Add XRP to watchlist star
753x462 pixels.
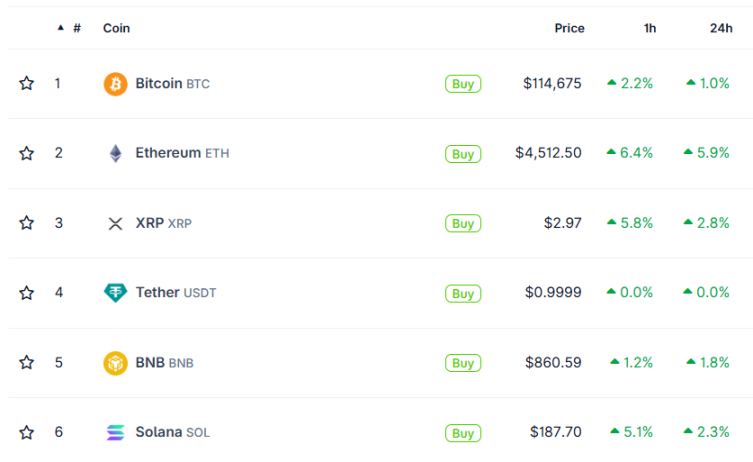(26, 223)
